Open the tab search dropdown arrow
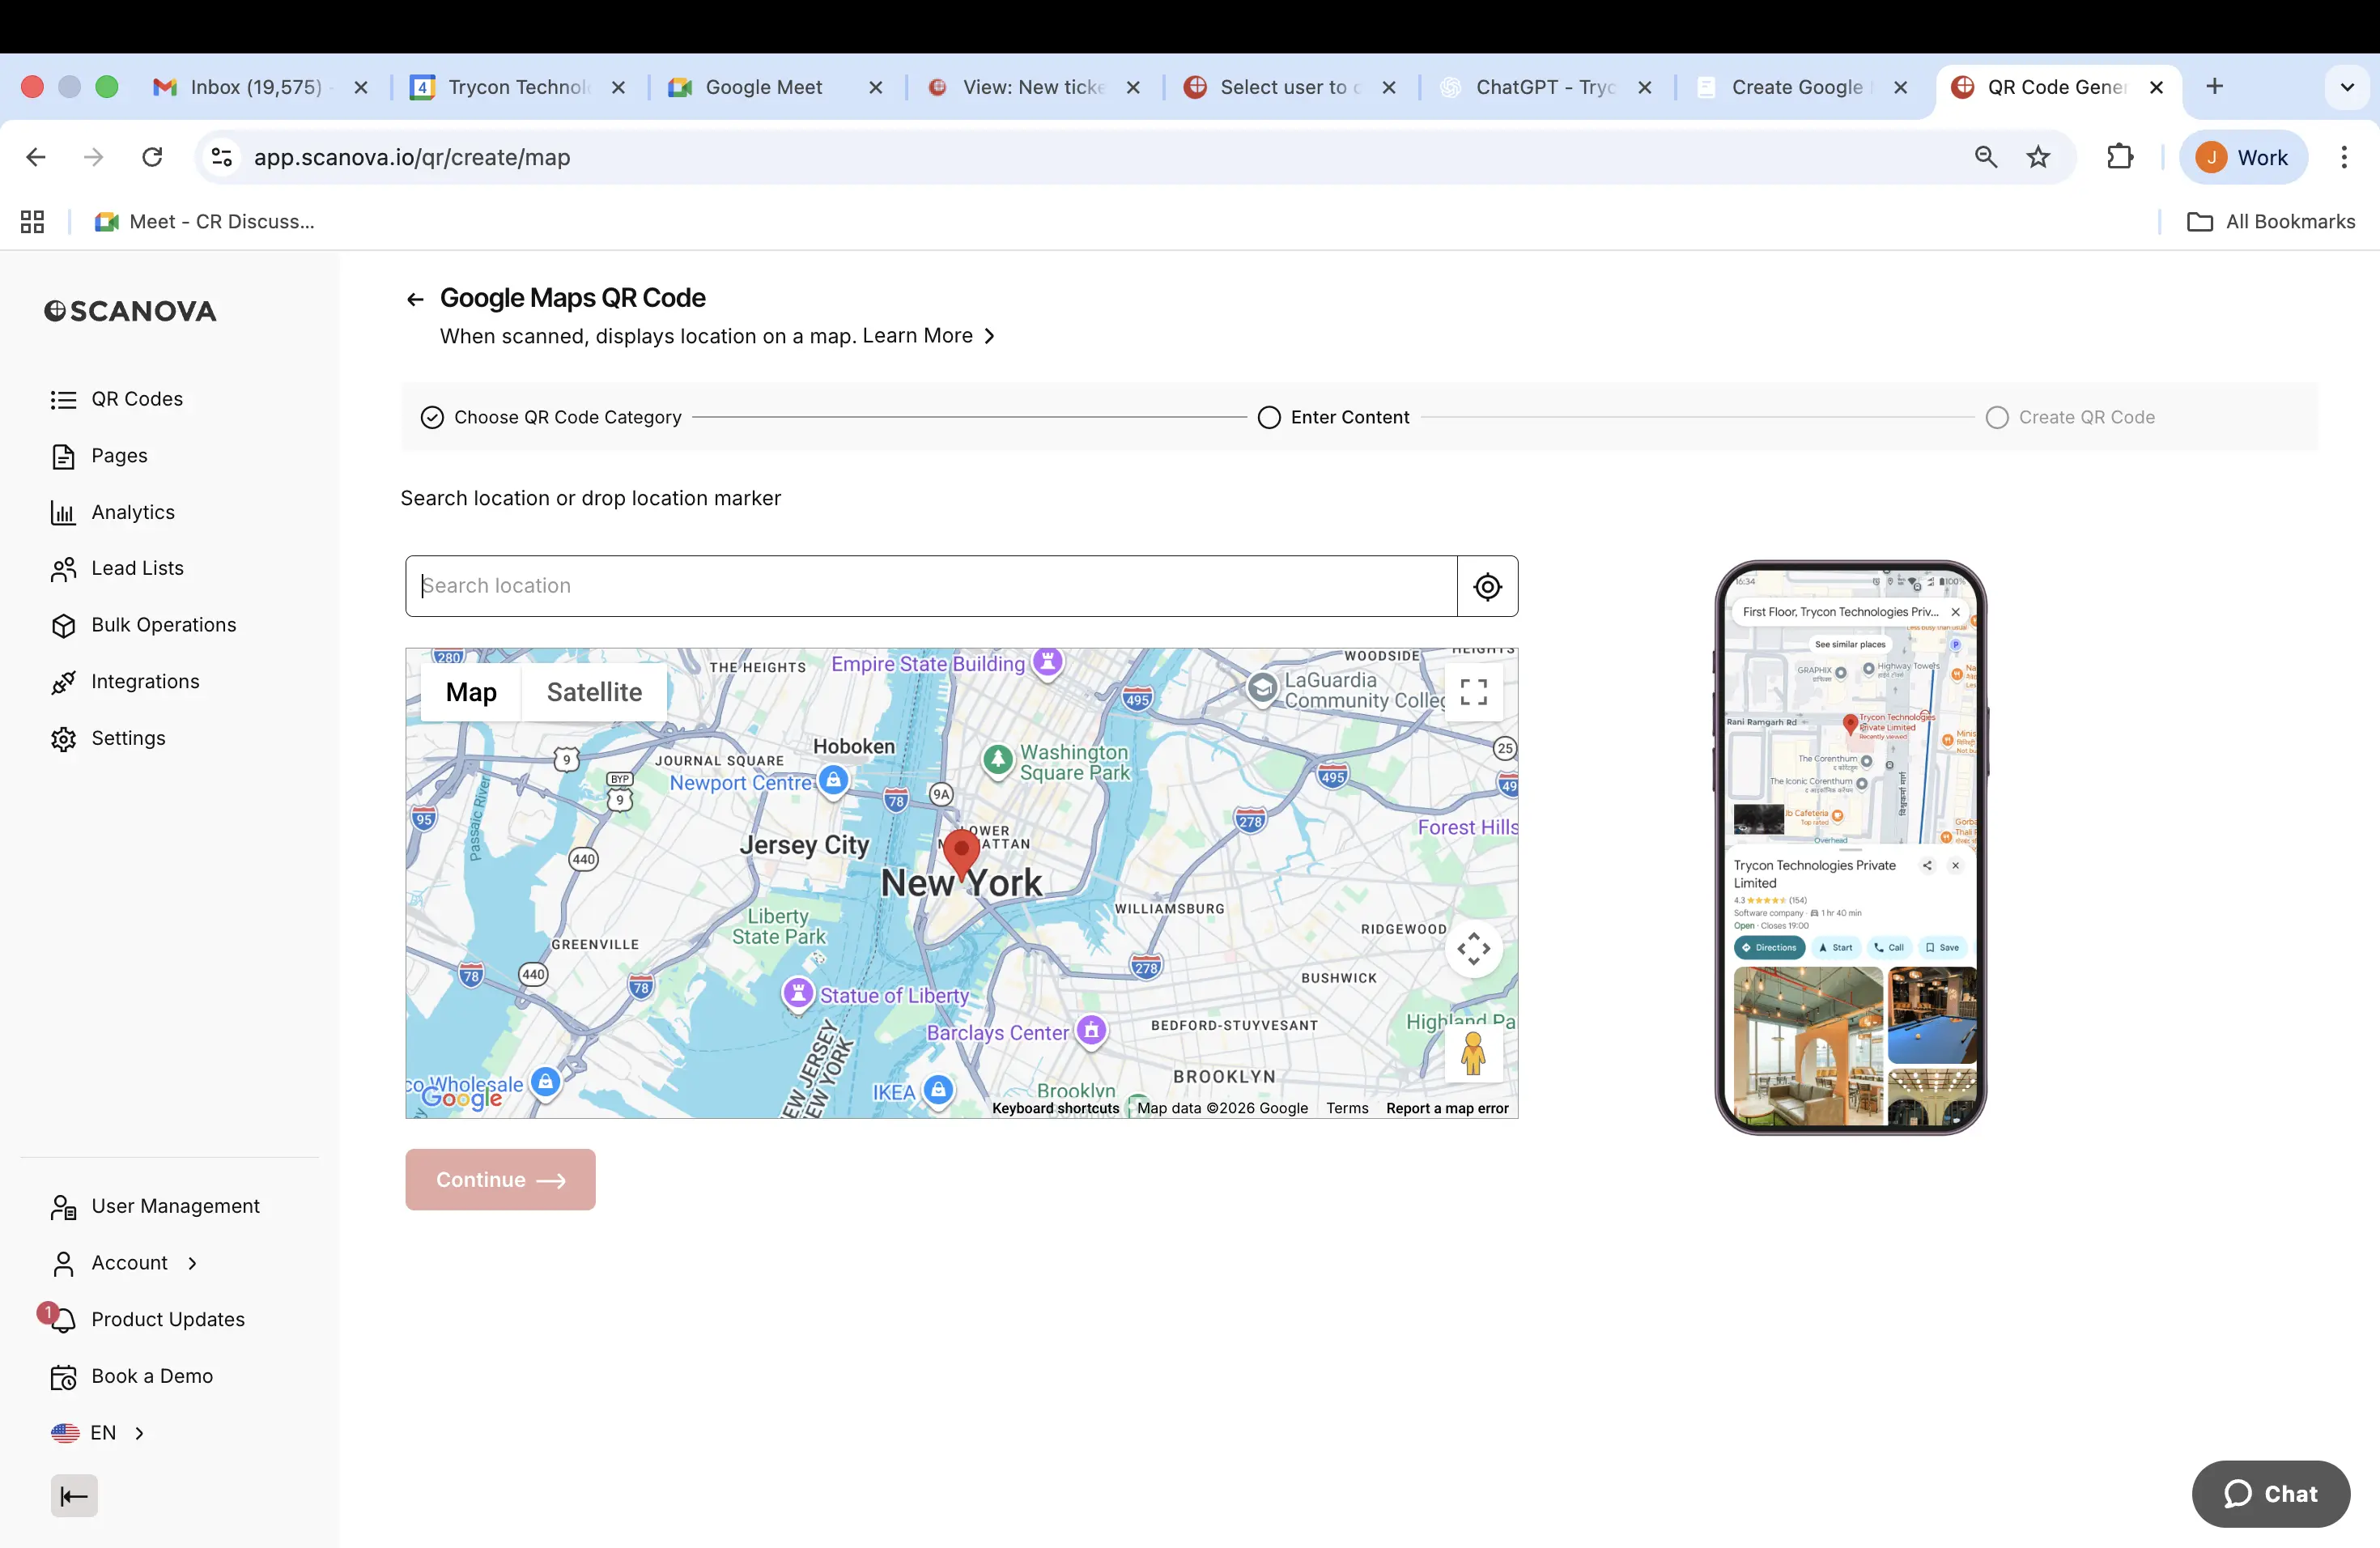 [2346, 87]
